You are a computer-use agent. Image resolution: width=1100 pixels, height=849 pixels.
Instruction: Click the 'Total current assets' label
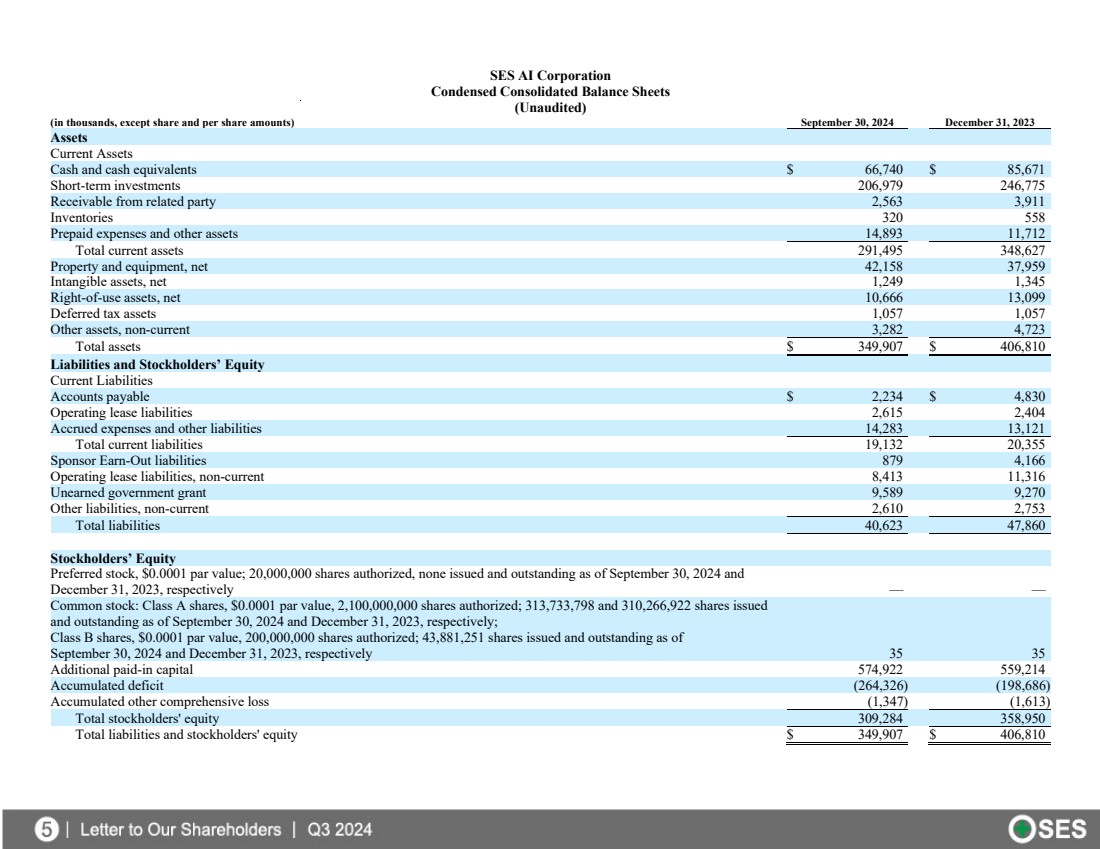pyautogui.click(x=129, y=250)
